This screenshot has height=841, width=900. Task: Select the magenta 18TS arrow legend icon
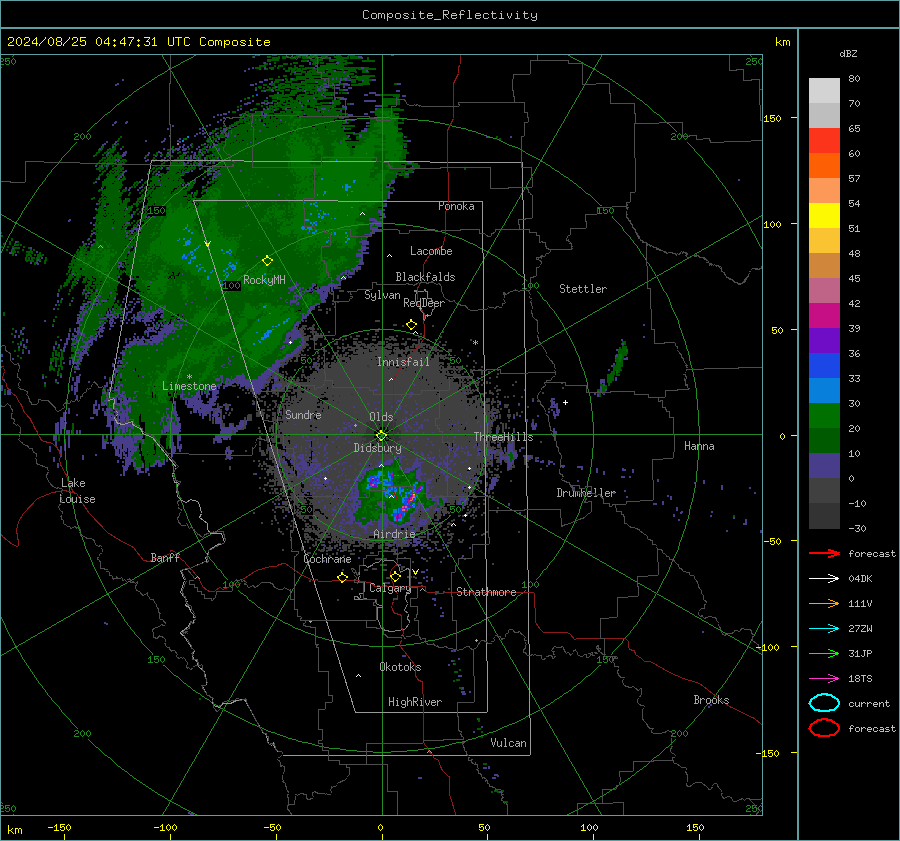point(824,679)
